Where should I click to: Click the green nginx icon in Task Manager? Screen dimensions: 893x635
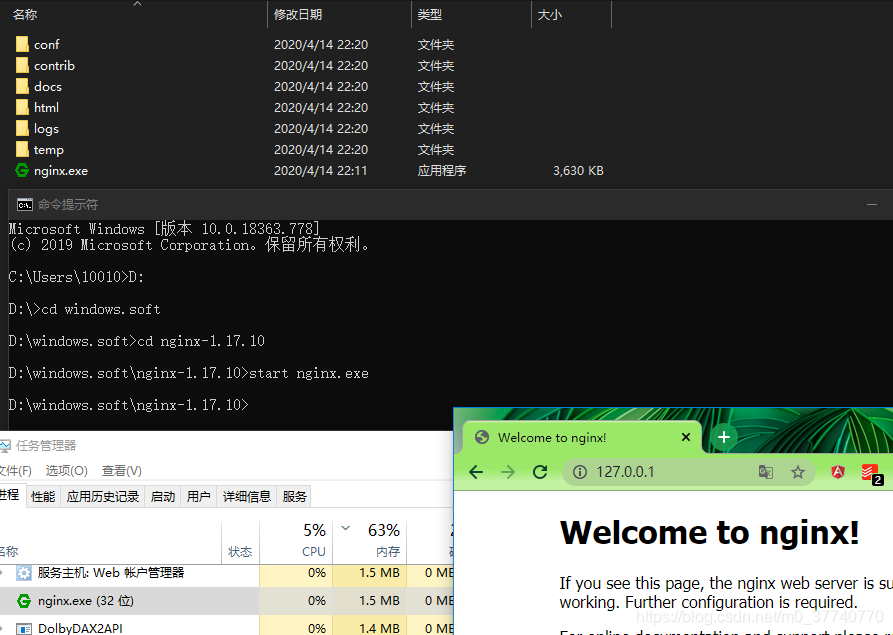point(26,600)
